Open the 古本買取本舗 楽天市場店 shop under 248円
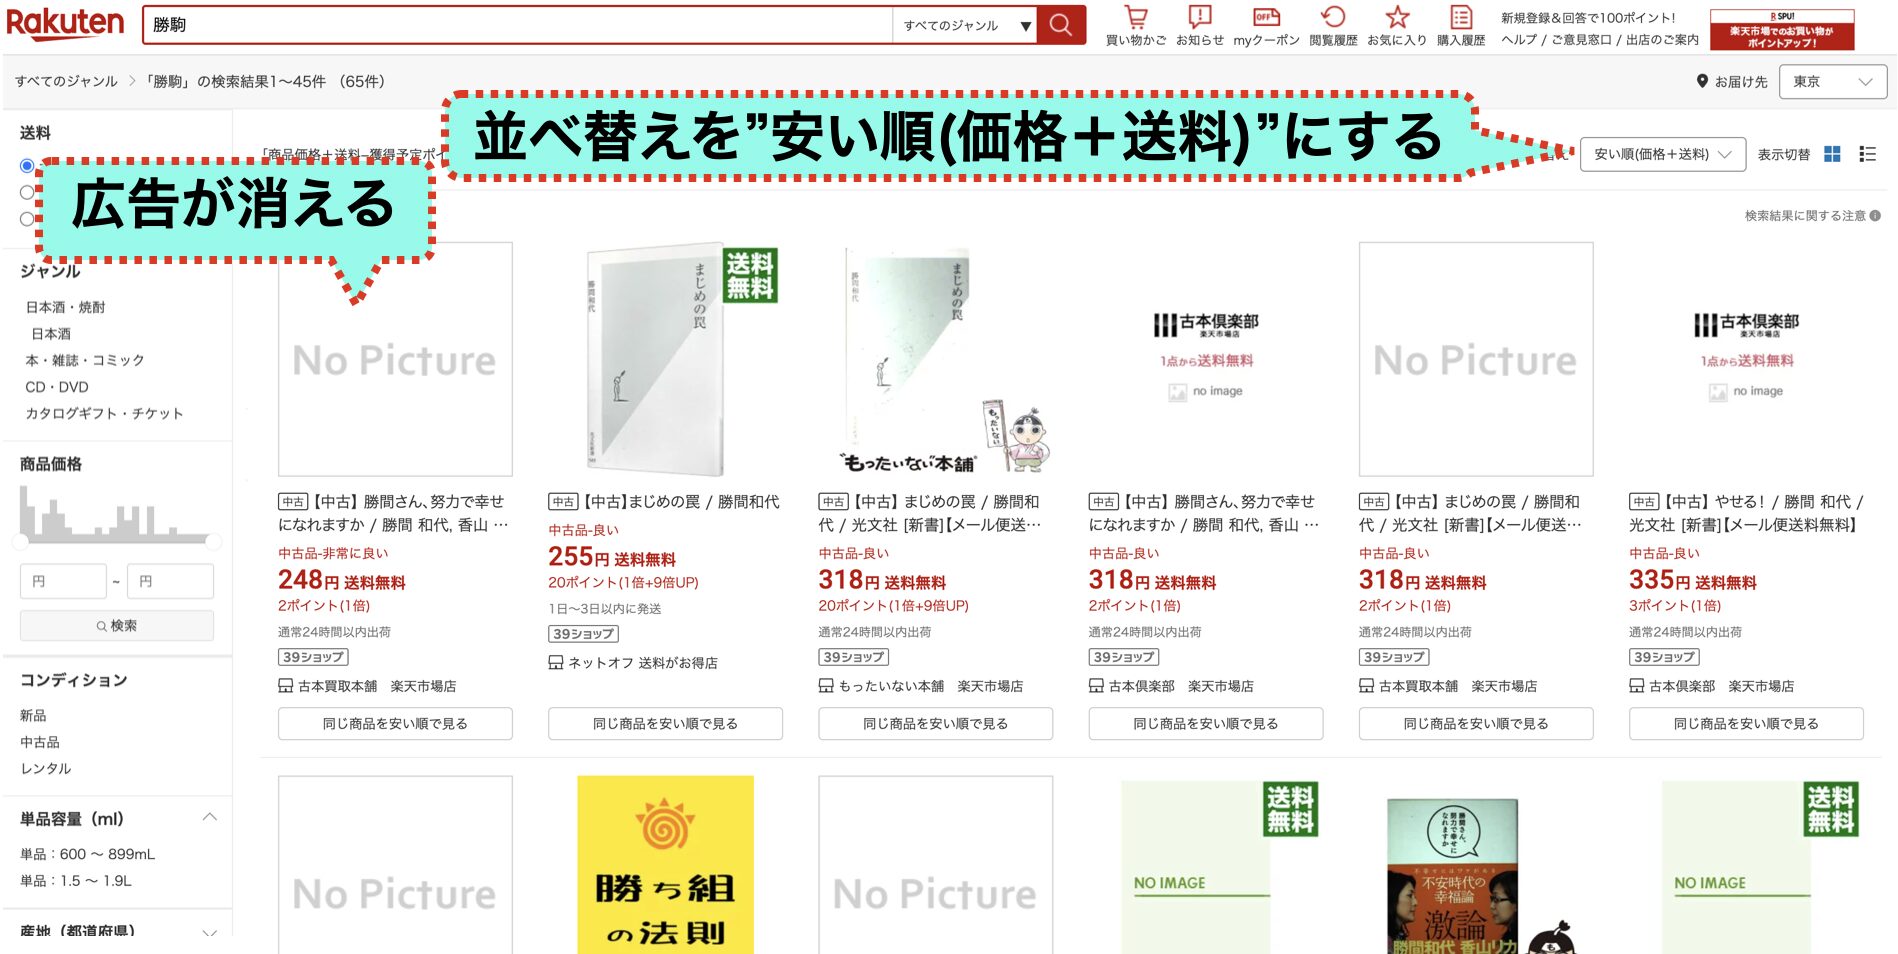1898x954 pixels. 377,686
